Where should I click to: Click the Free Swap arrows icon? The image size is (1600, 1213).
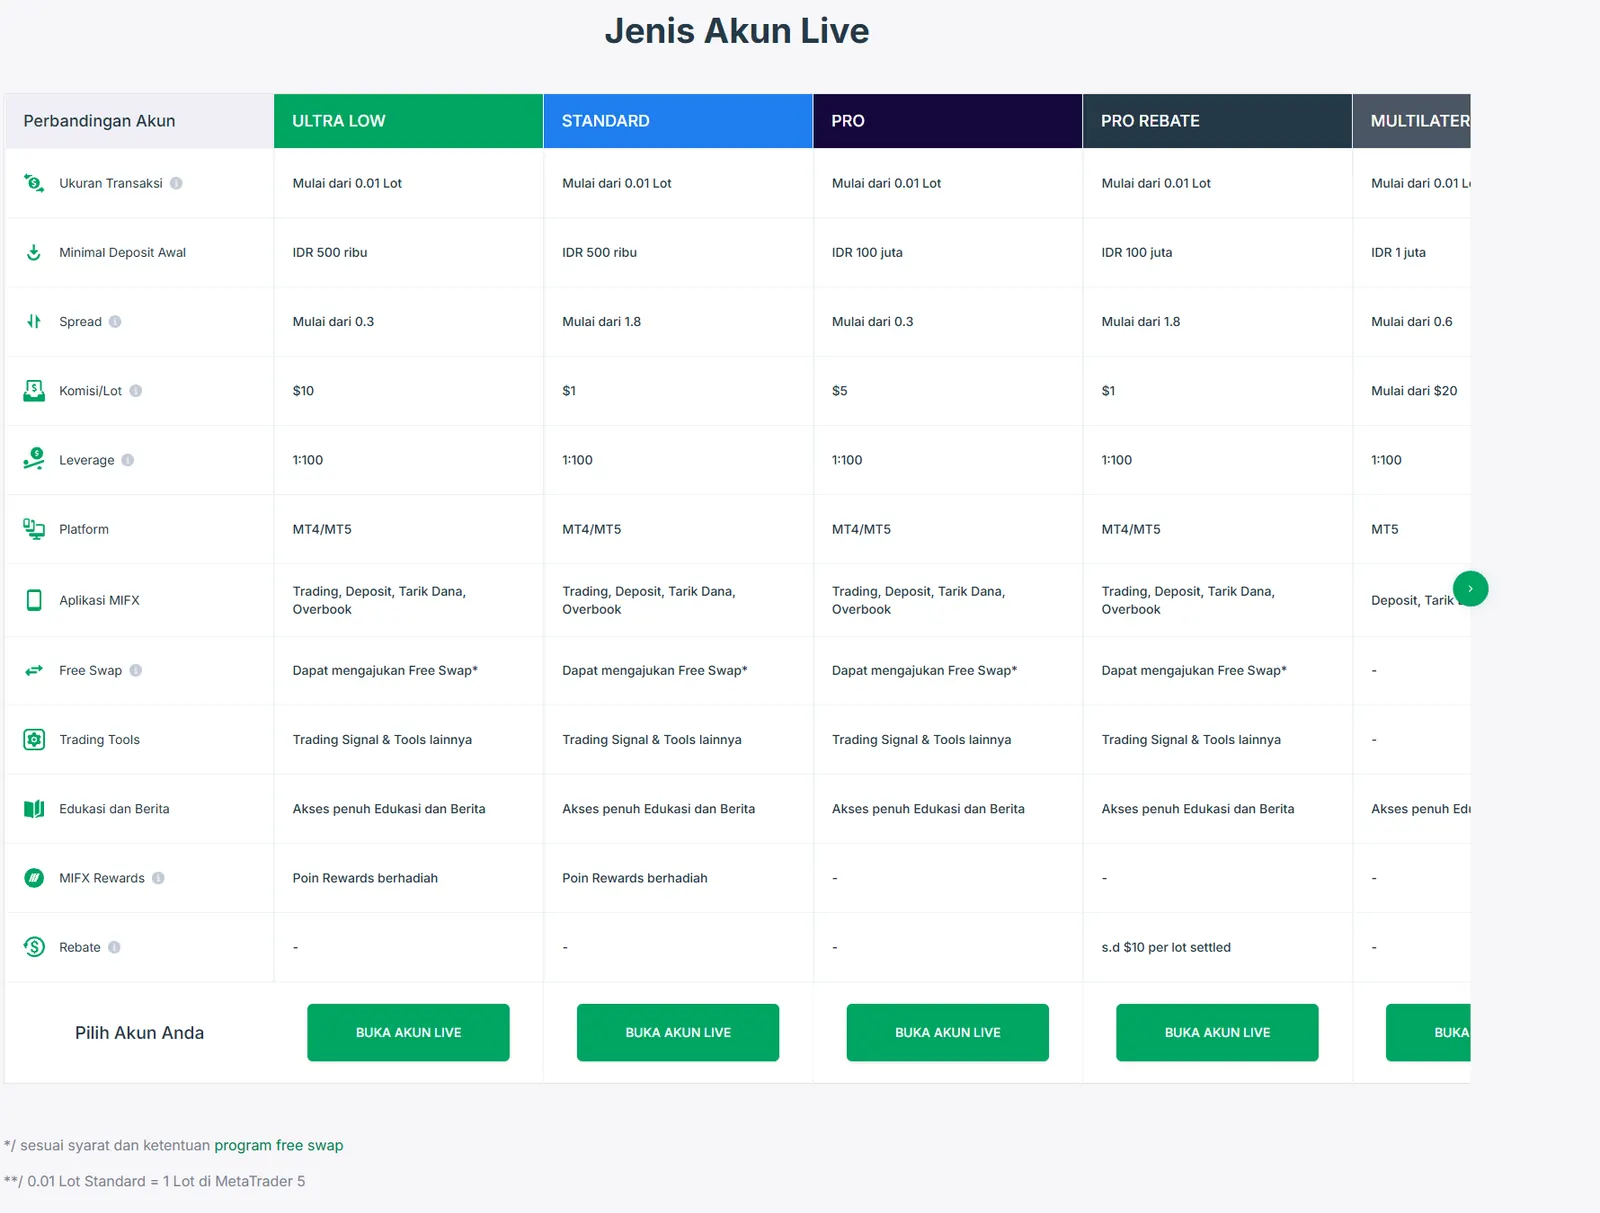click(x=34, y=670)
